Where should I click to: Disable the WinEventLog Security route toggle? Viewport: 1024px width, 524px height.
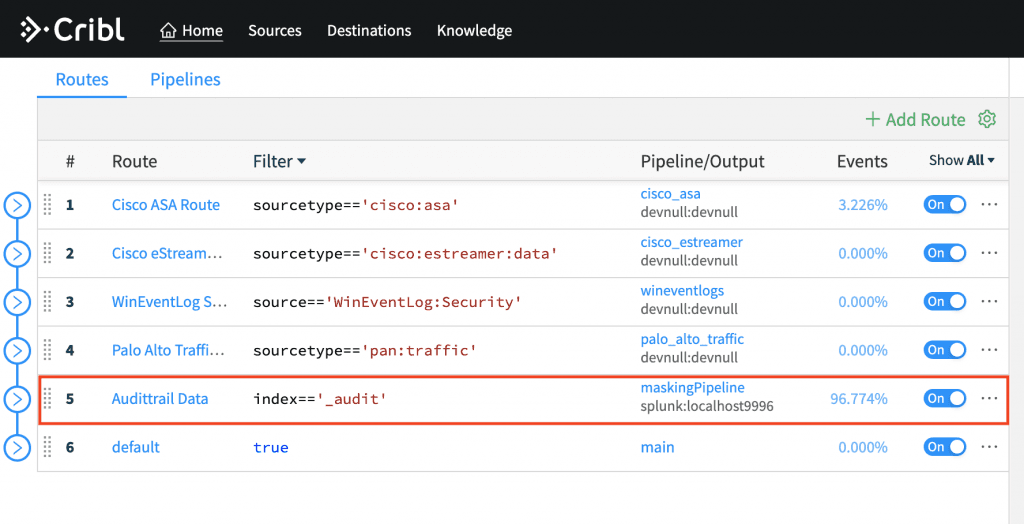[x=944, y=302]
